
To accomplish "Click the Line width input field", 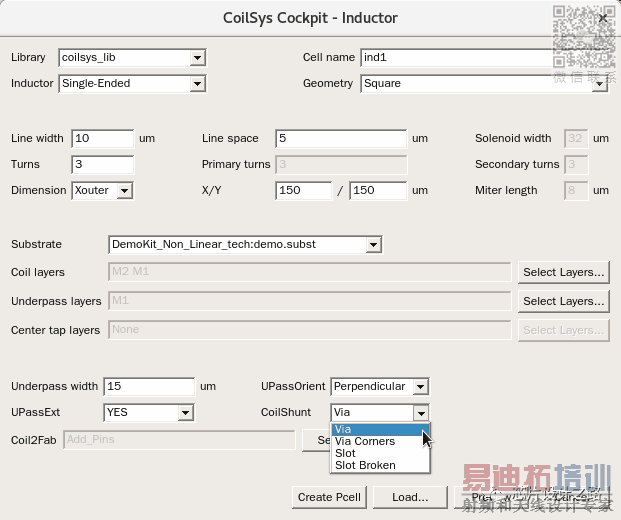I will (103, 139).
